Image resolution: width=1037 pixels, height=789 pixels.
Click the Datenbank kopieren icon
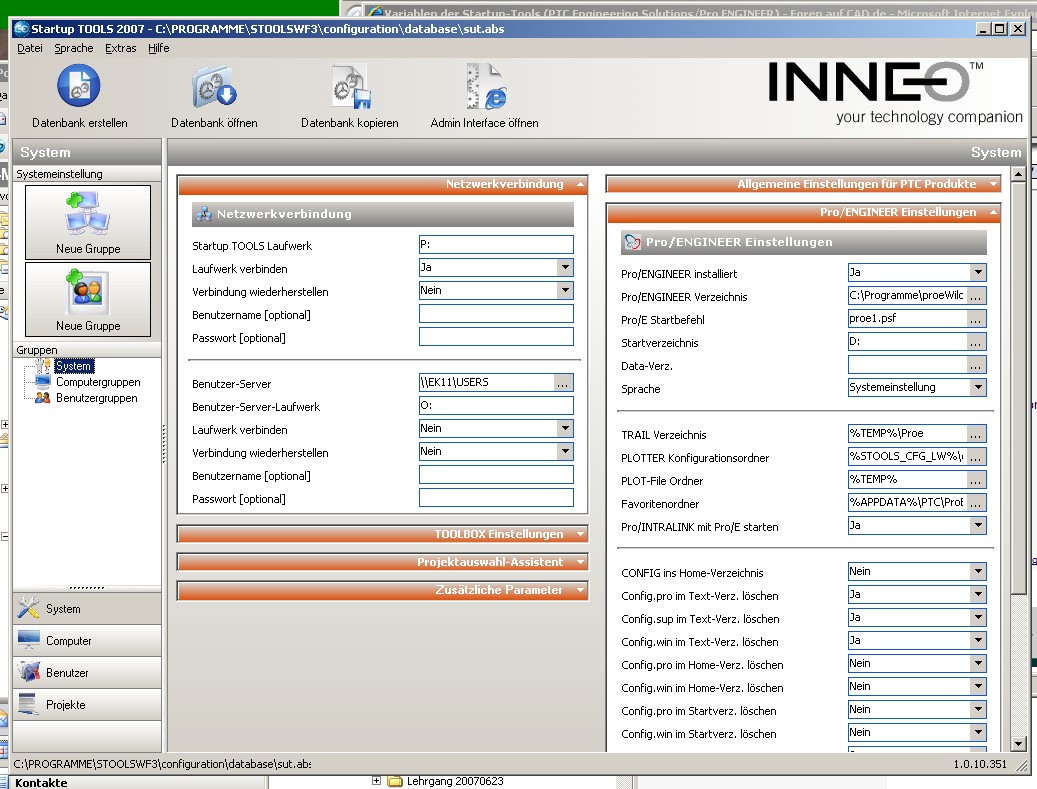tap(351, 87)
